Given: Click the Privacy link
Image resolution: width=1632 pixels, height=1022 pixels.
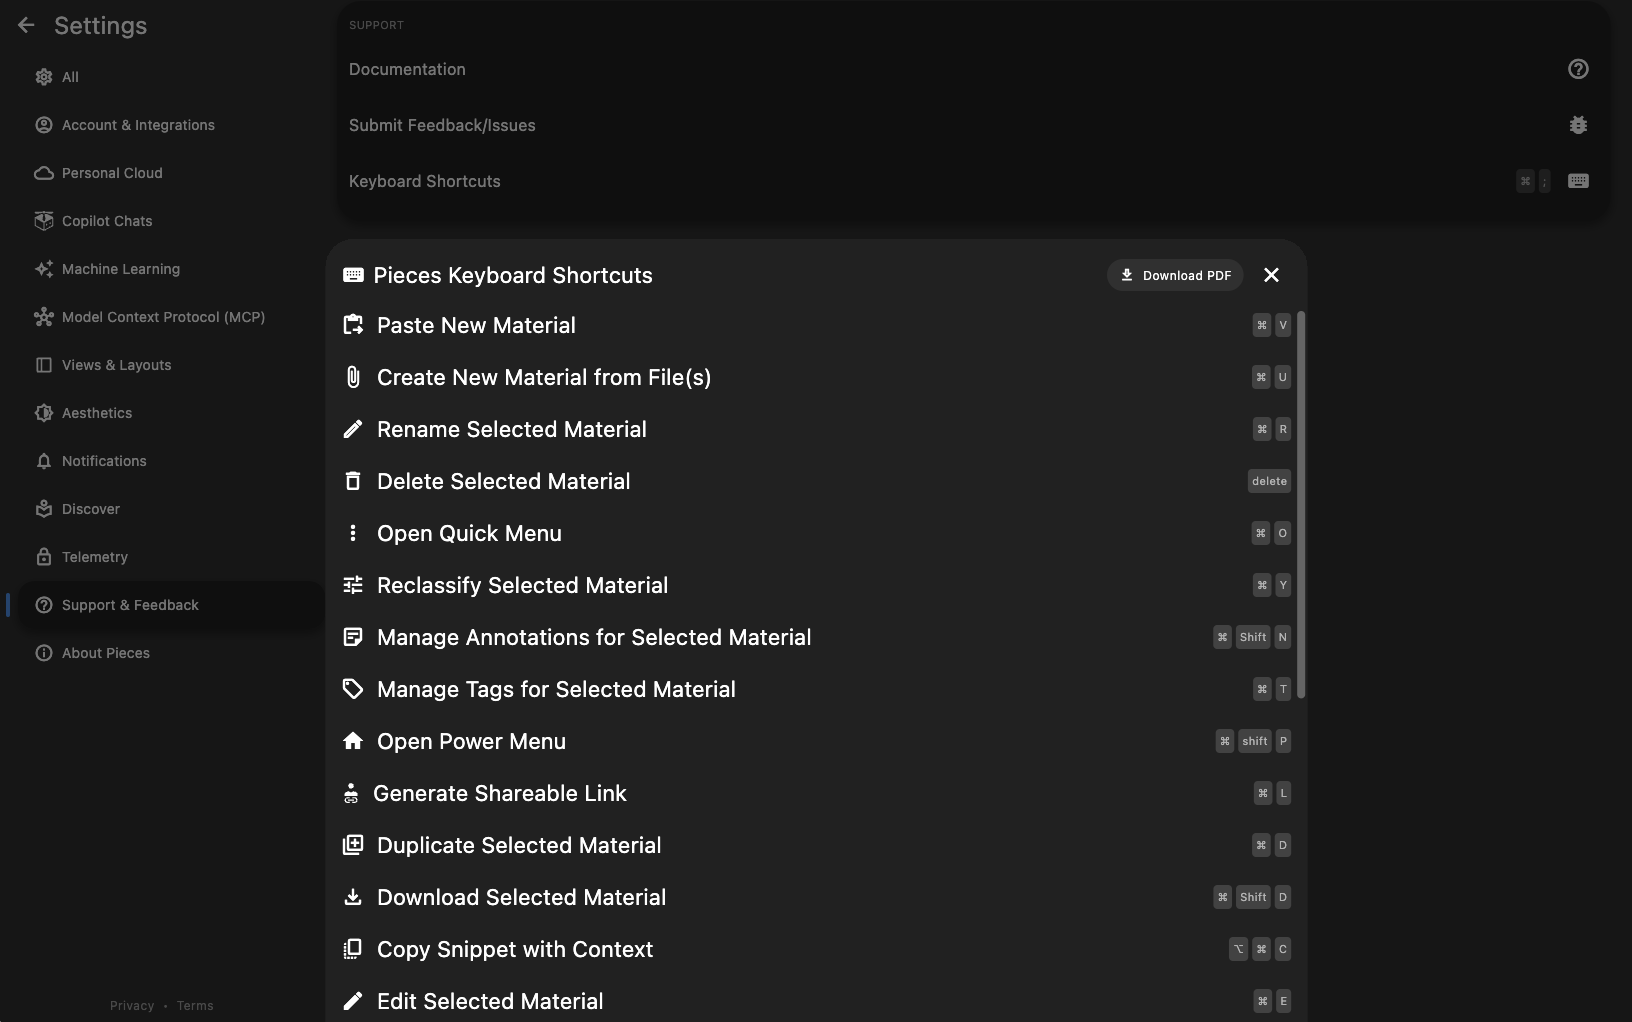Looking at the screenshot, I should (x=132, y=1006).
